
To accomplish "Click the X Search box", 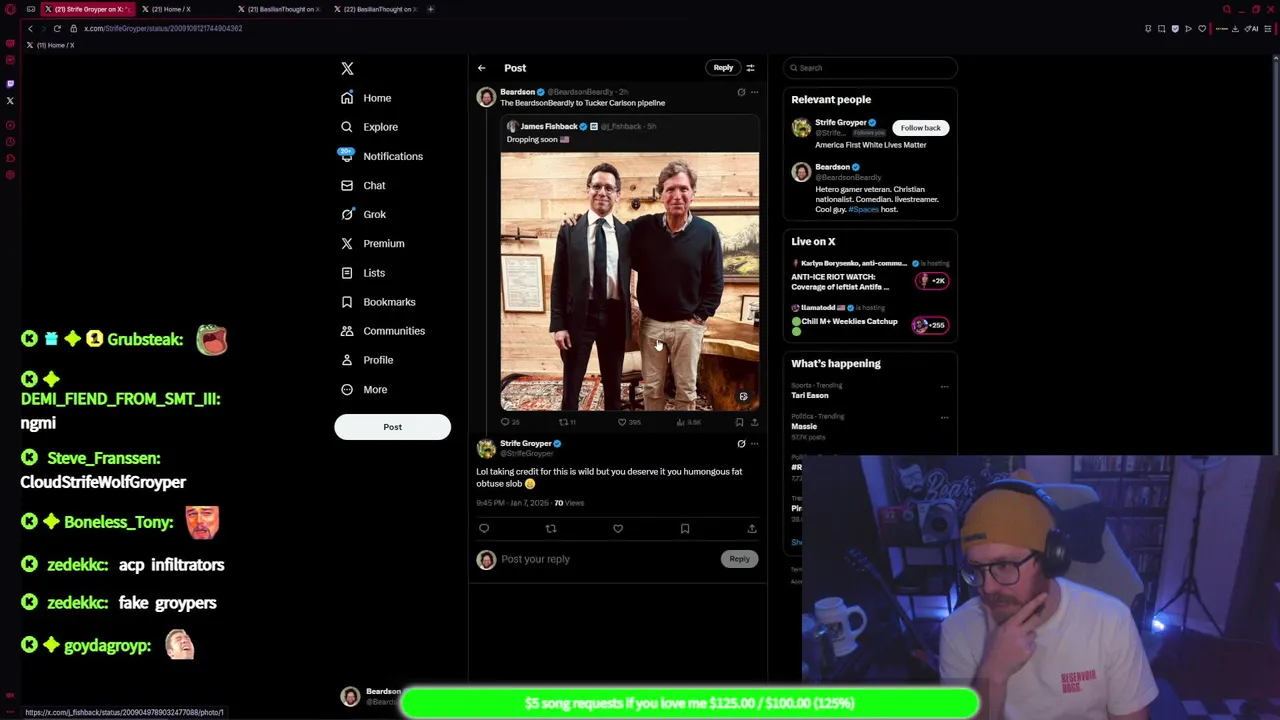I will pyautogui.click(x=870, y=68).
